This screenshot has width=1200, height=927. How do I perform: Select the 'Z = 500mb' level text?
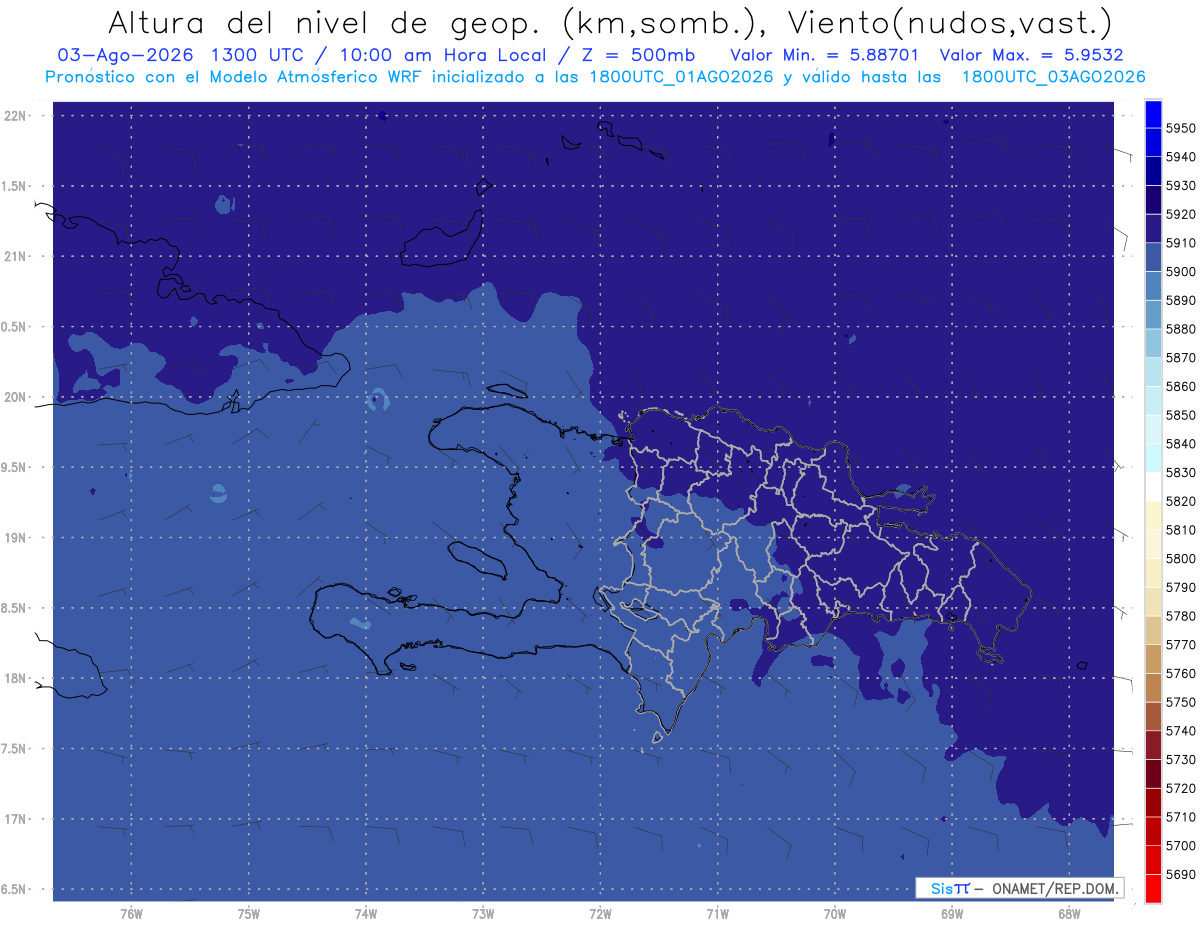pyautogui.click(x=637, y=55)
